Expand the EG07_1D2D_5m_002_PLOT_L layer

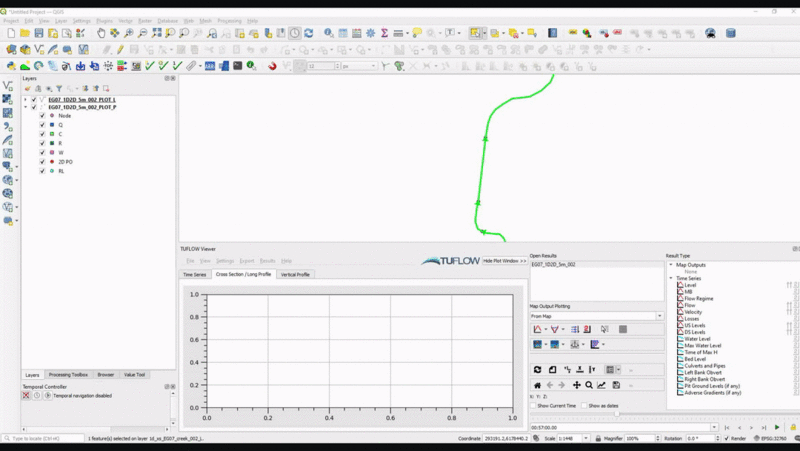coord(25,100)
